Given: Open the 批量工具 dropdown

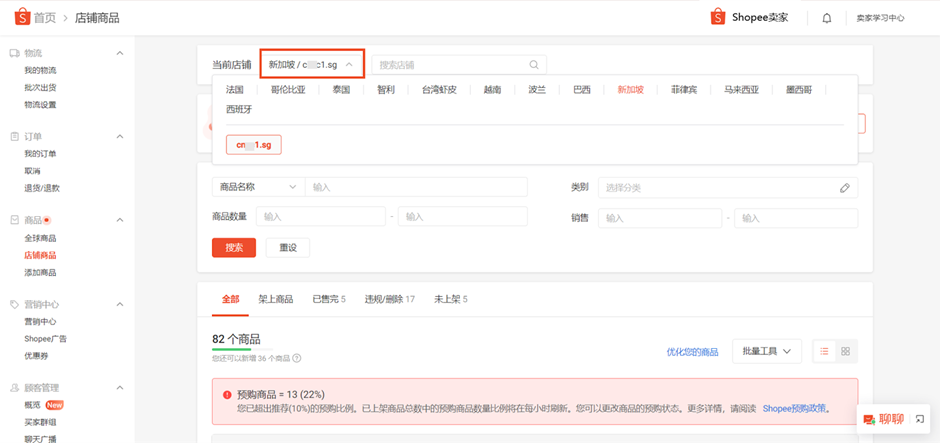Looking at the screenshot, I should (767, 351).
